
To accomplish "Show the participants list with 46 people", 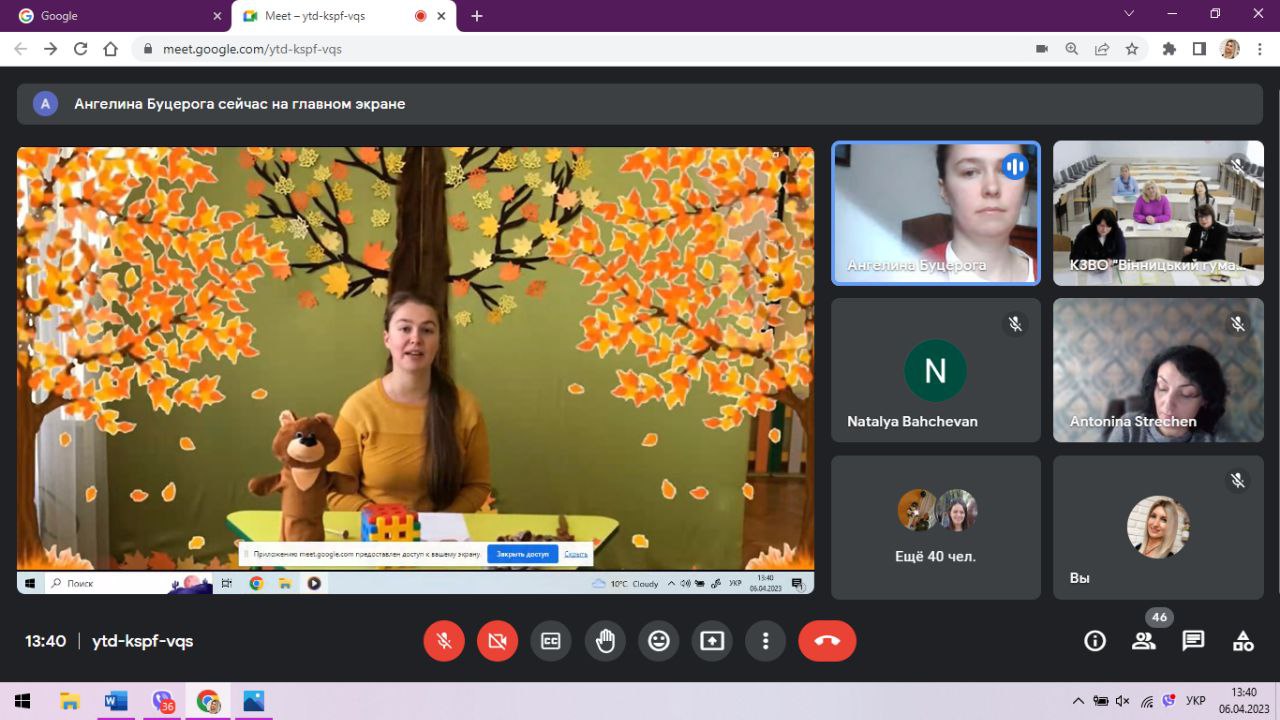I will pyautogui.click(x=1143, y=641).
